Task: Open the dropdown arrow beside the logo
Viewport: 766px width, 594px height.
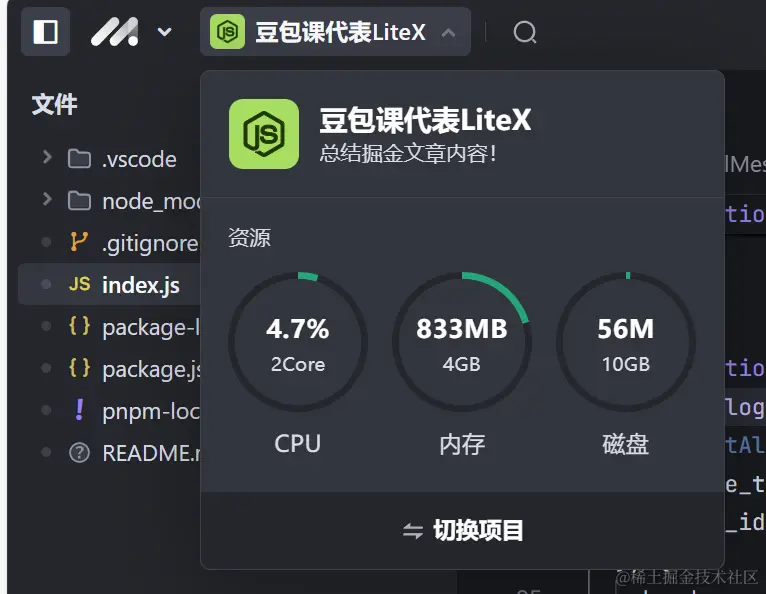Action: (164, 32)
